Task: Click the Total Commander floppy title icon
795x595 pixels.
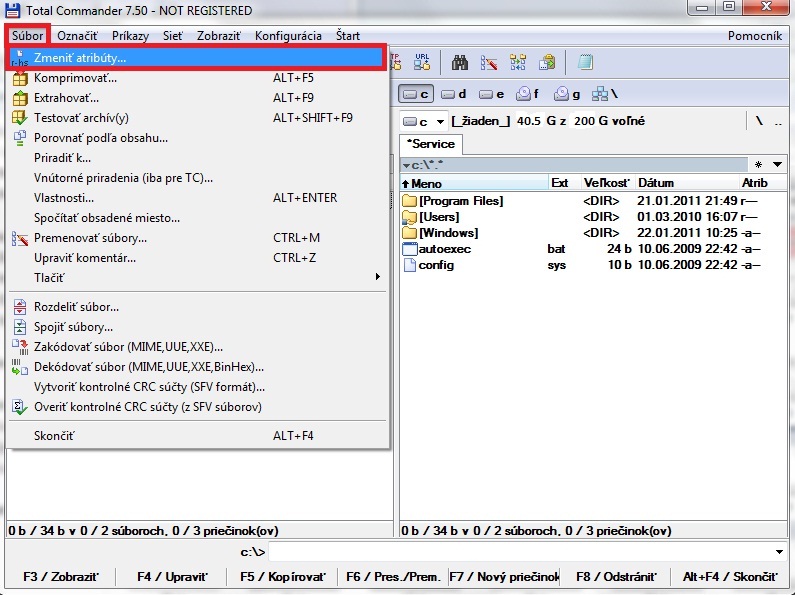Action: [x=12, y=10]
